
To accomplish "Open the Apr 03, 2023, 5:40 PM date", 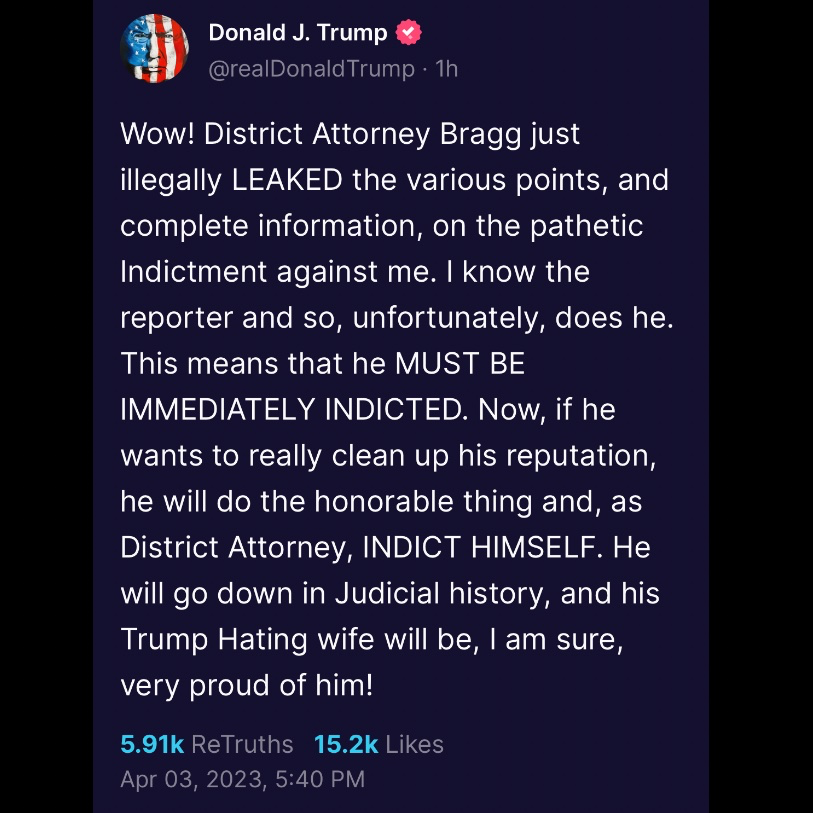I will (243, 779).
